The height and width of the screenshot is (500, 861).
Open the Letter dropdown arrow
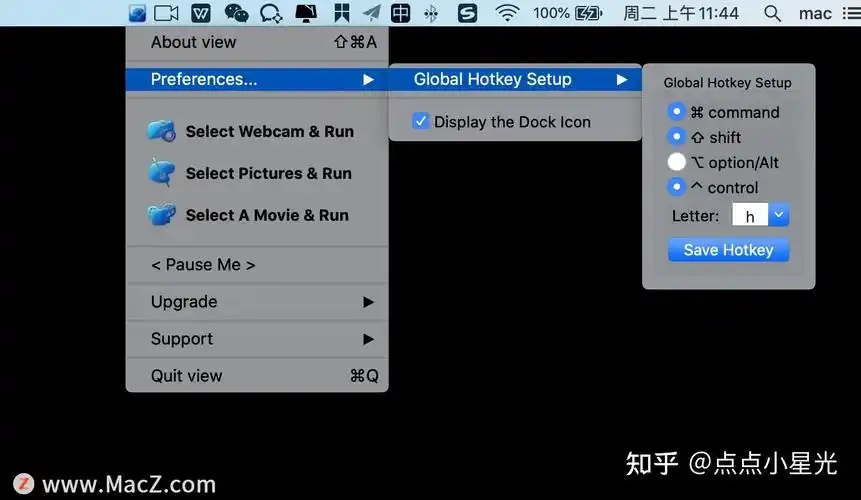(779, 215)
